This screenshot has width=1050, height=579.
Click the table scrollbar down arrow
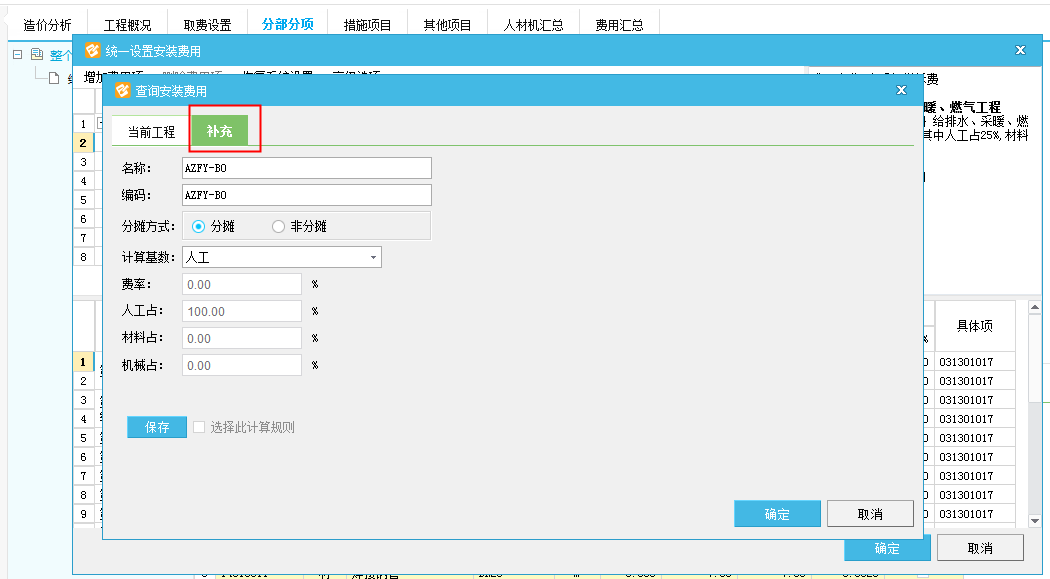click(1035, 521)
